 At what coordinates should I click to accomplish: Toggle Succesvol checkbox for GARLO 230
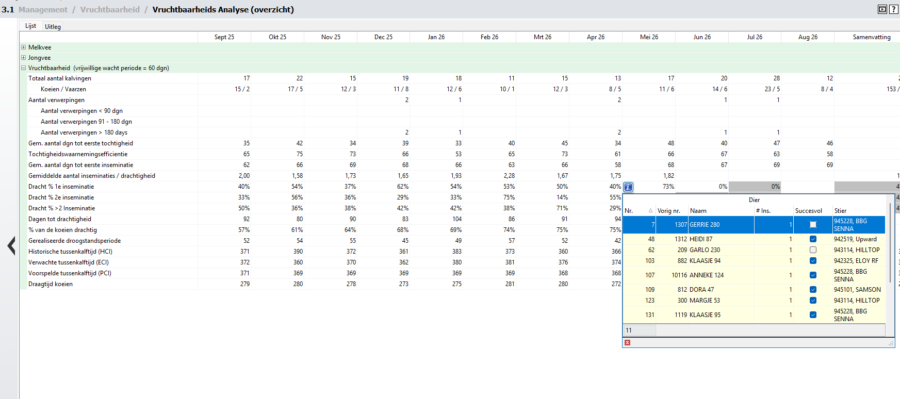click(813, 250)
